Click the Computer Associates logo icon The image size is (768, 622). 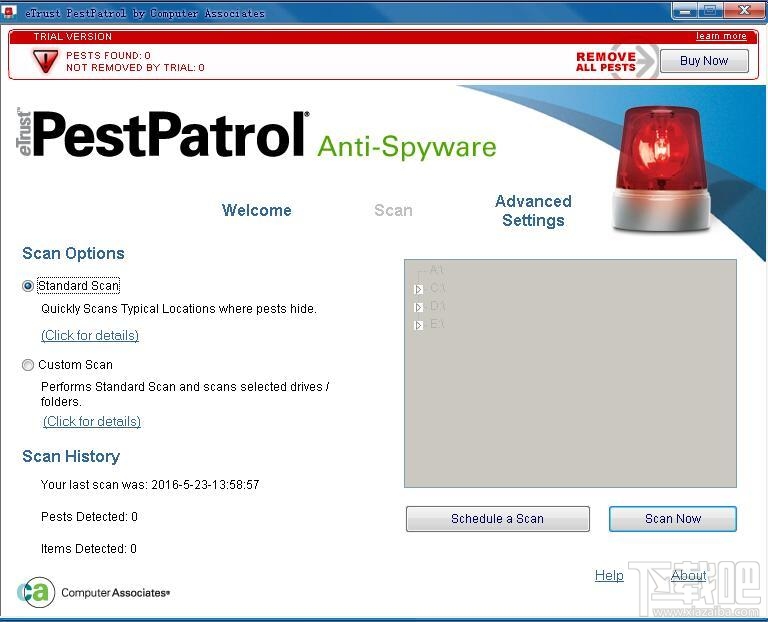36,592
